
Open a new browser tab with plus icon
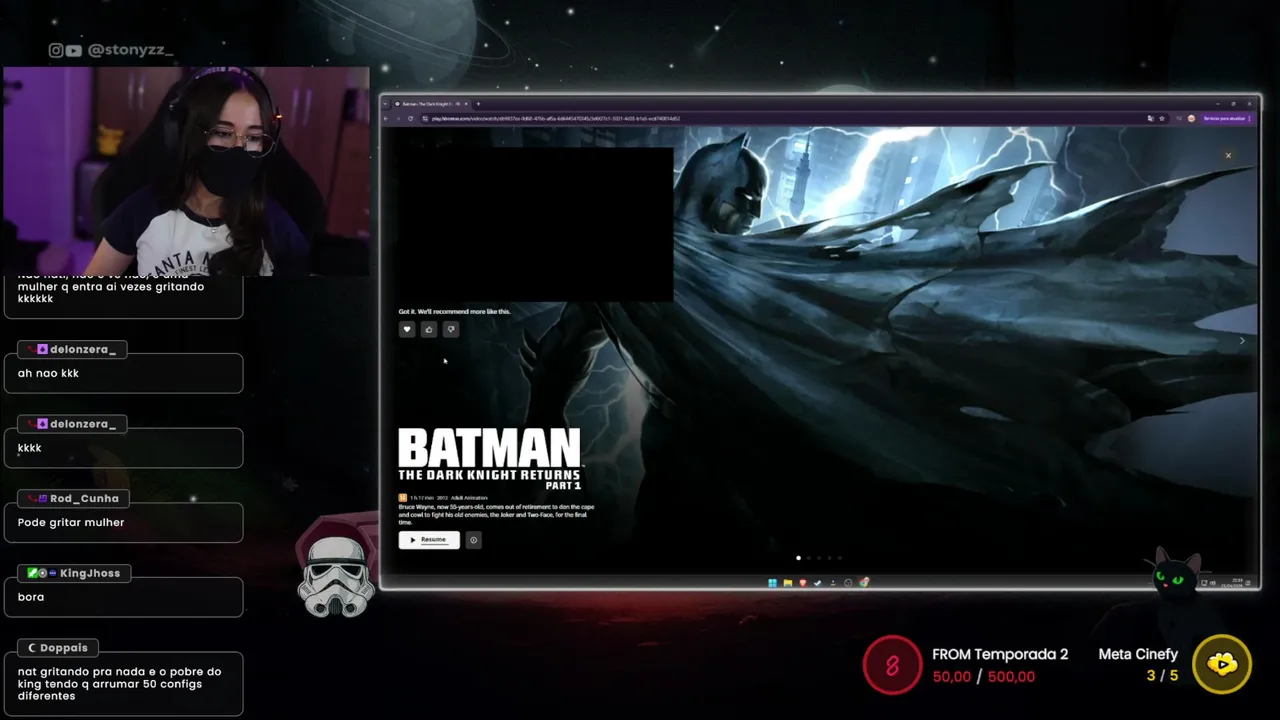click(478, 104)
